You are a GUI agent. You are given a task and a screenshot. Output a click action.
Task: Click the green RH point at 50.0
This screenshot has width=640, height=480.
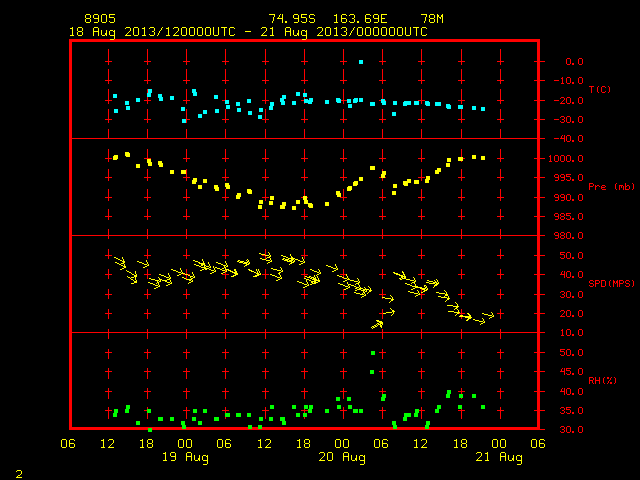click(373, 353)
